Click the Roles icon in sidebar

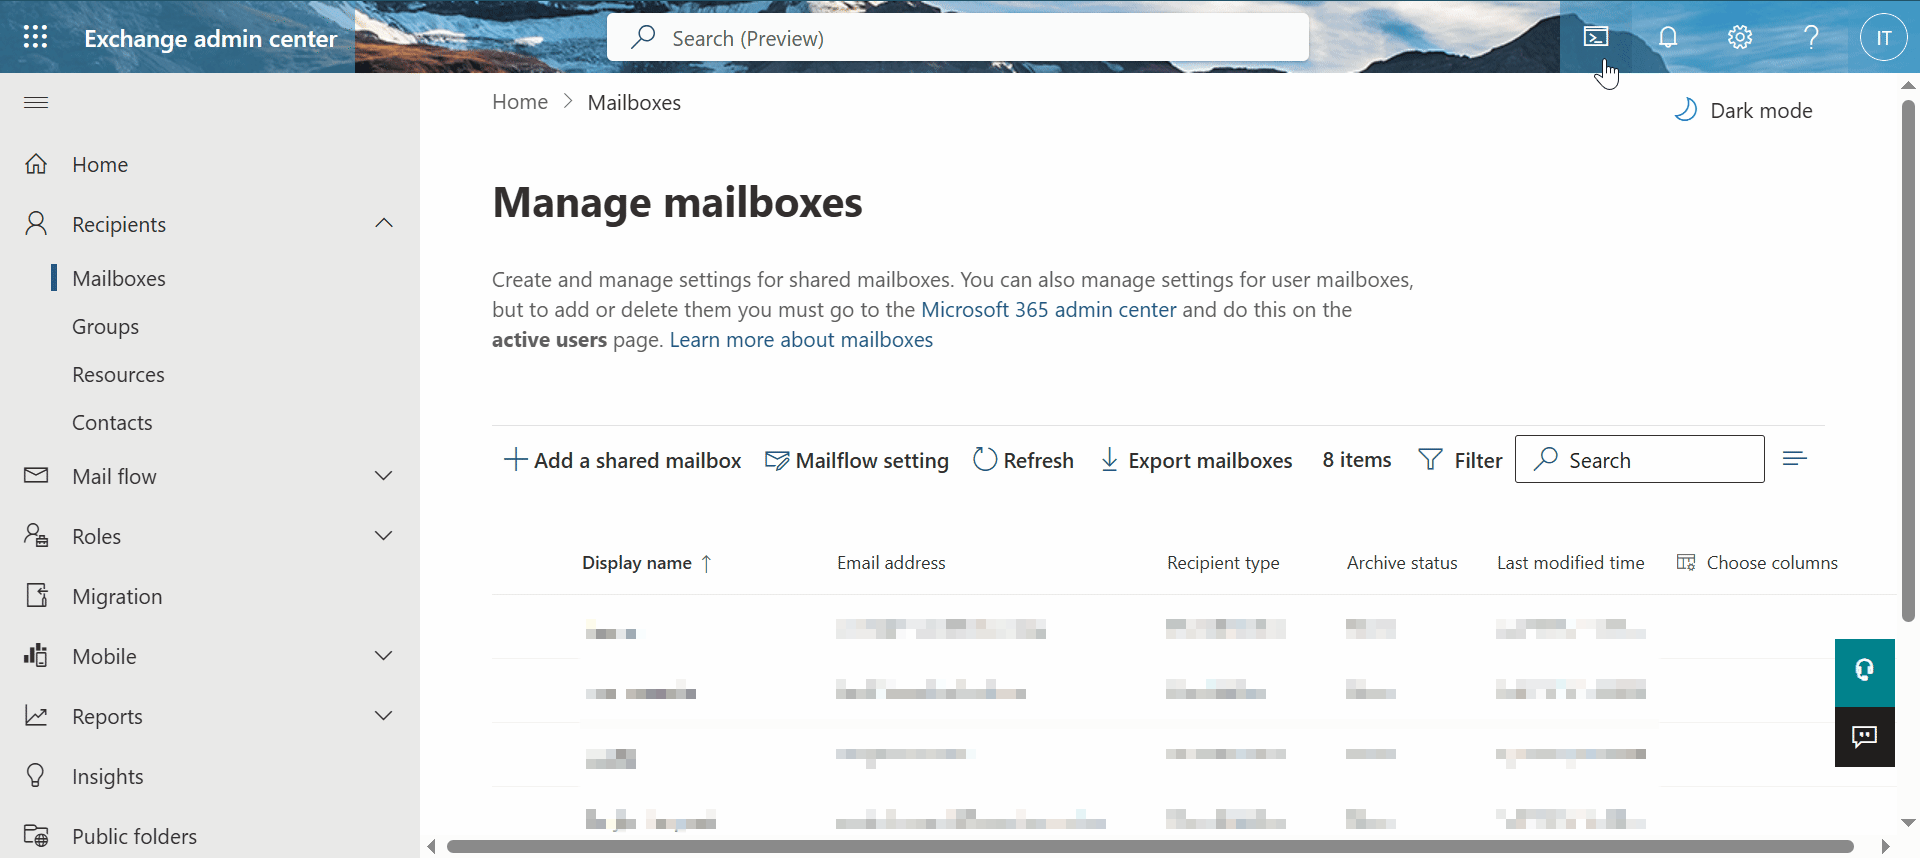point(36,535)
